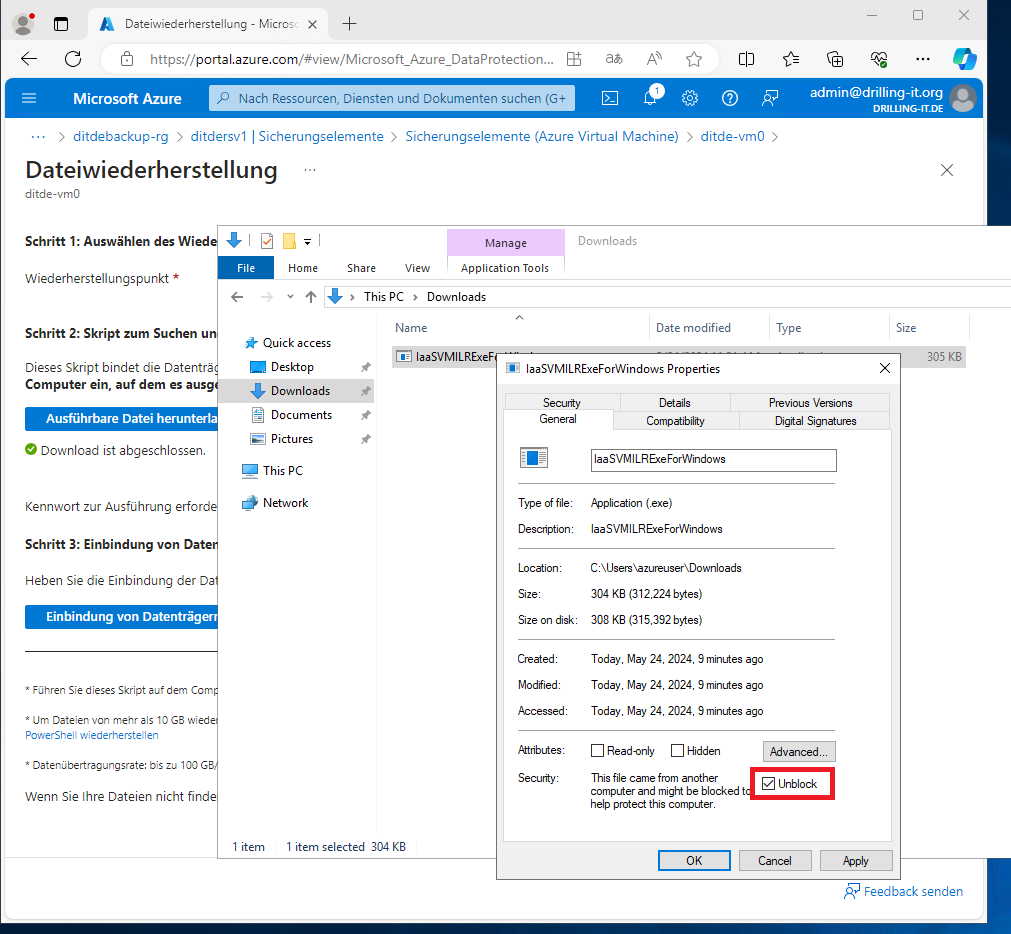
Task: Open ditdebackup-rg breadcrumb link
Action: (x=121, y=137)
